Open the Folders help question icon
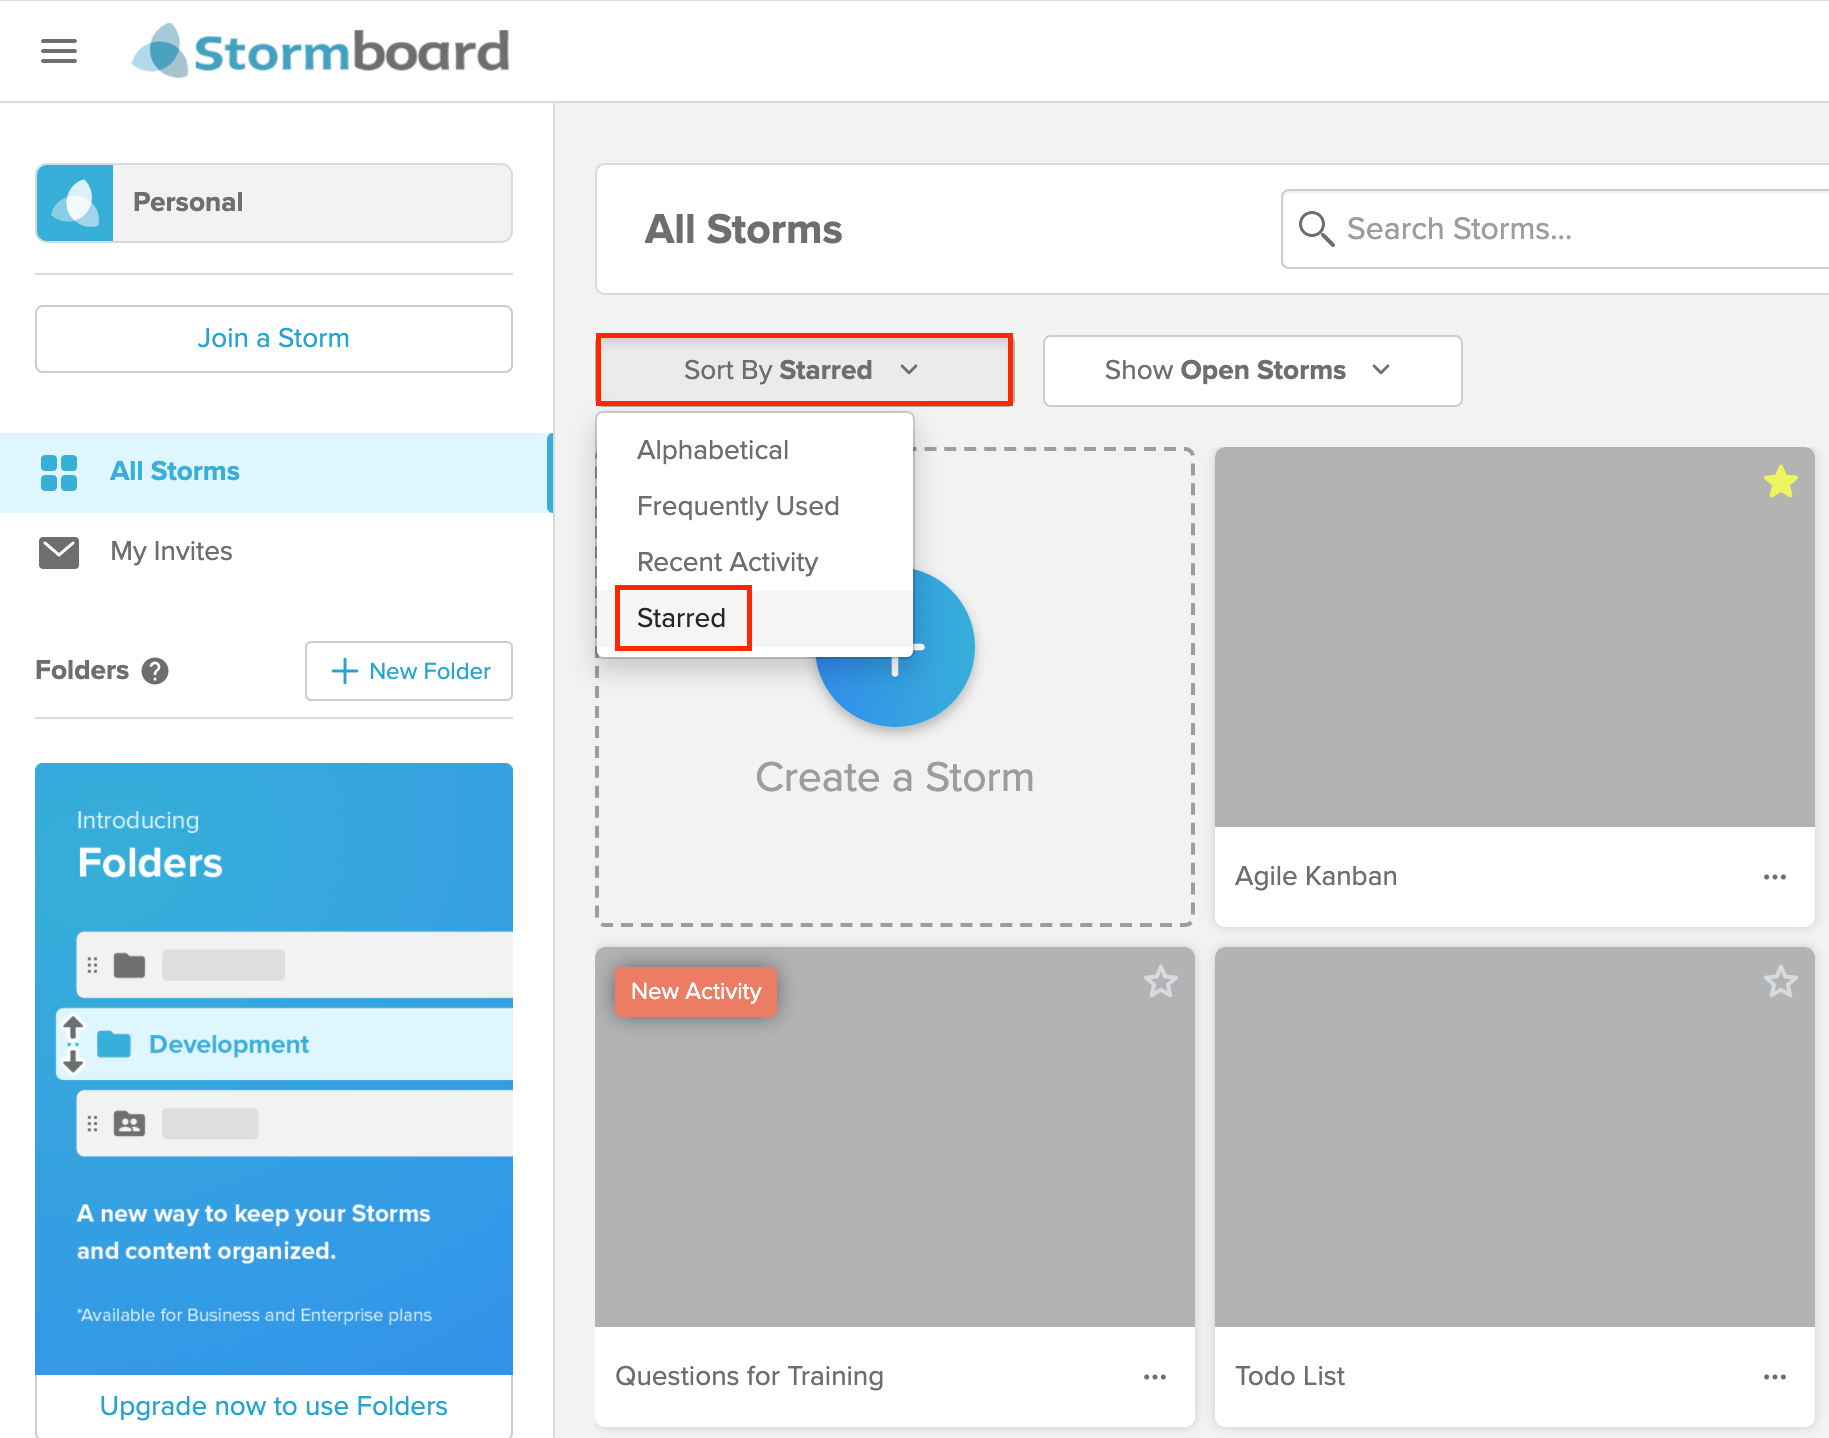 click(155, 670)
